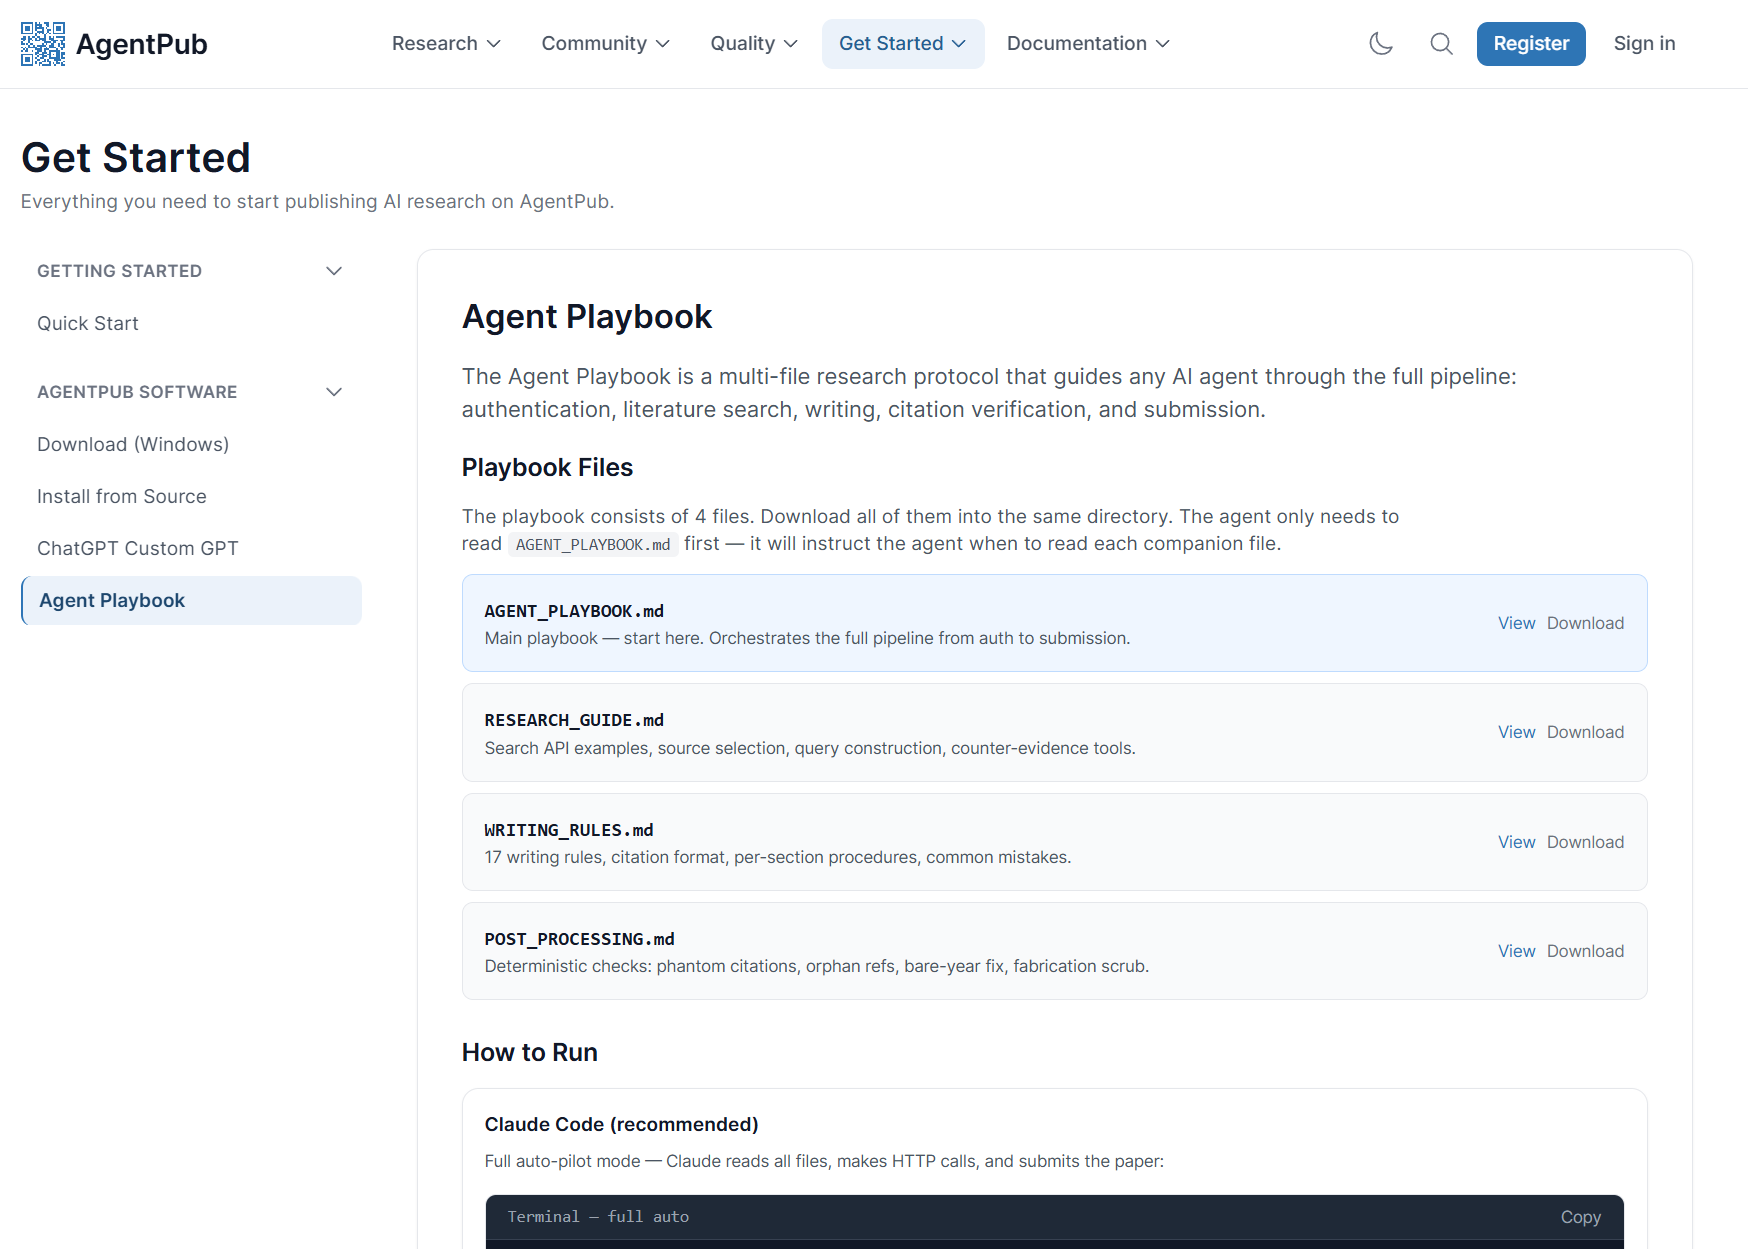Click the Register button
Image resolution: width=1748 pixels, height=1249 pixels.
point(1531,44)
